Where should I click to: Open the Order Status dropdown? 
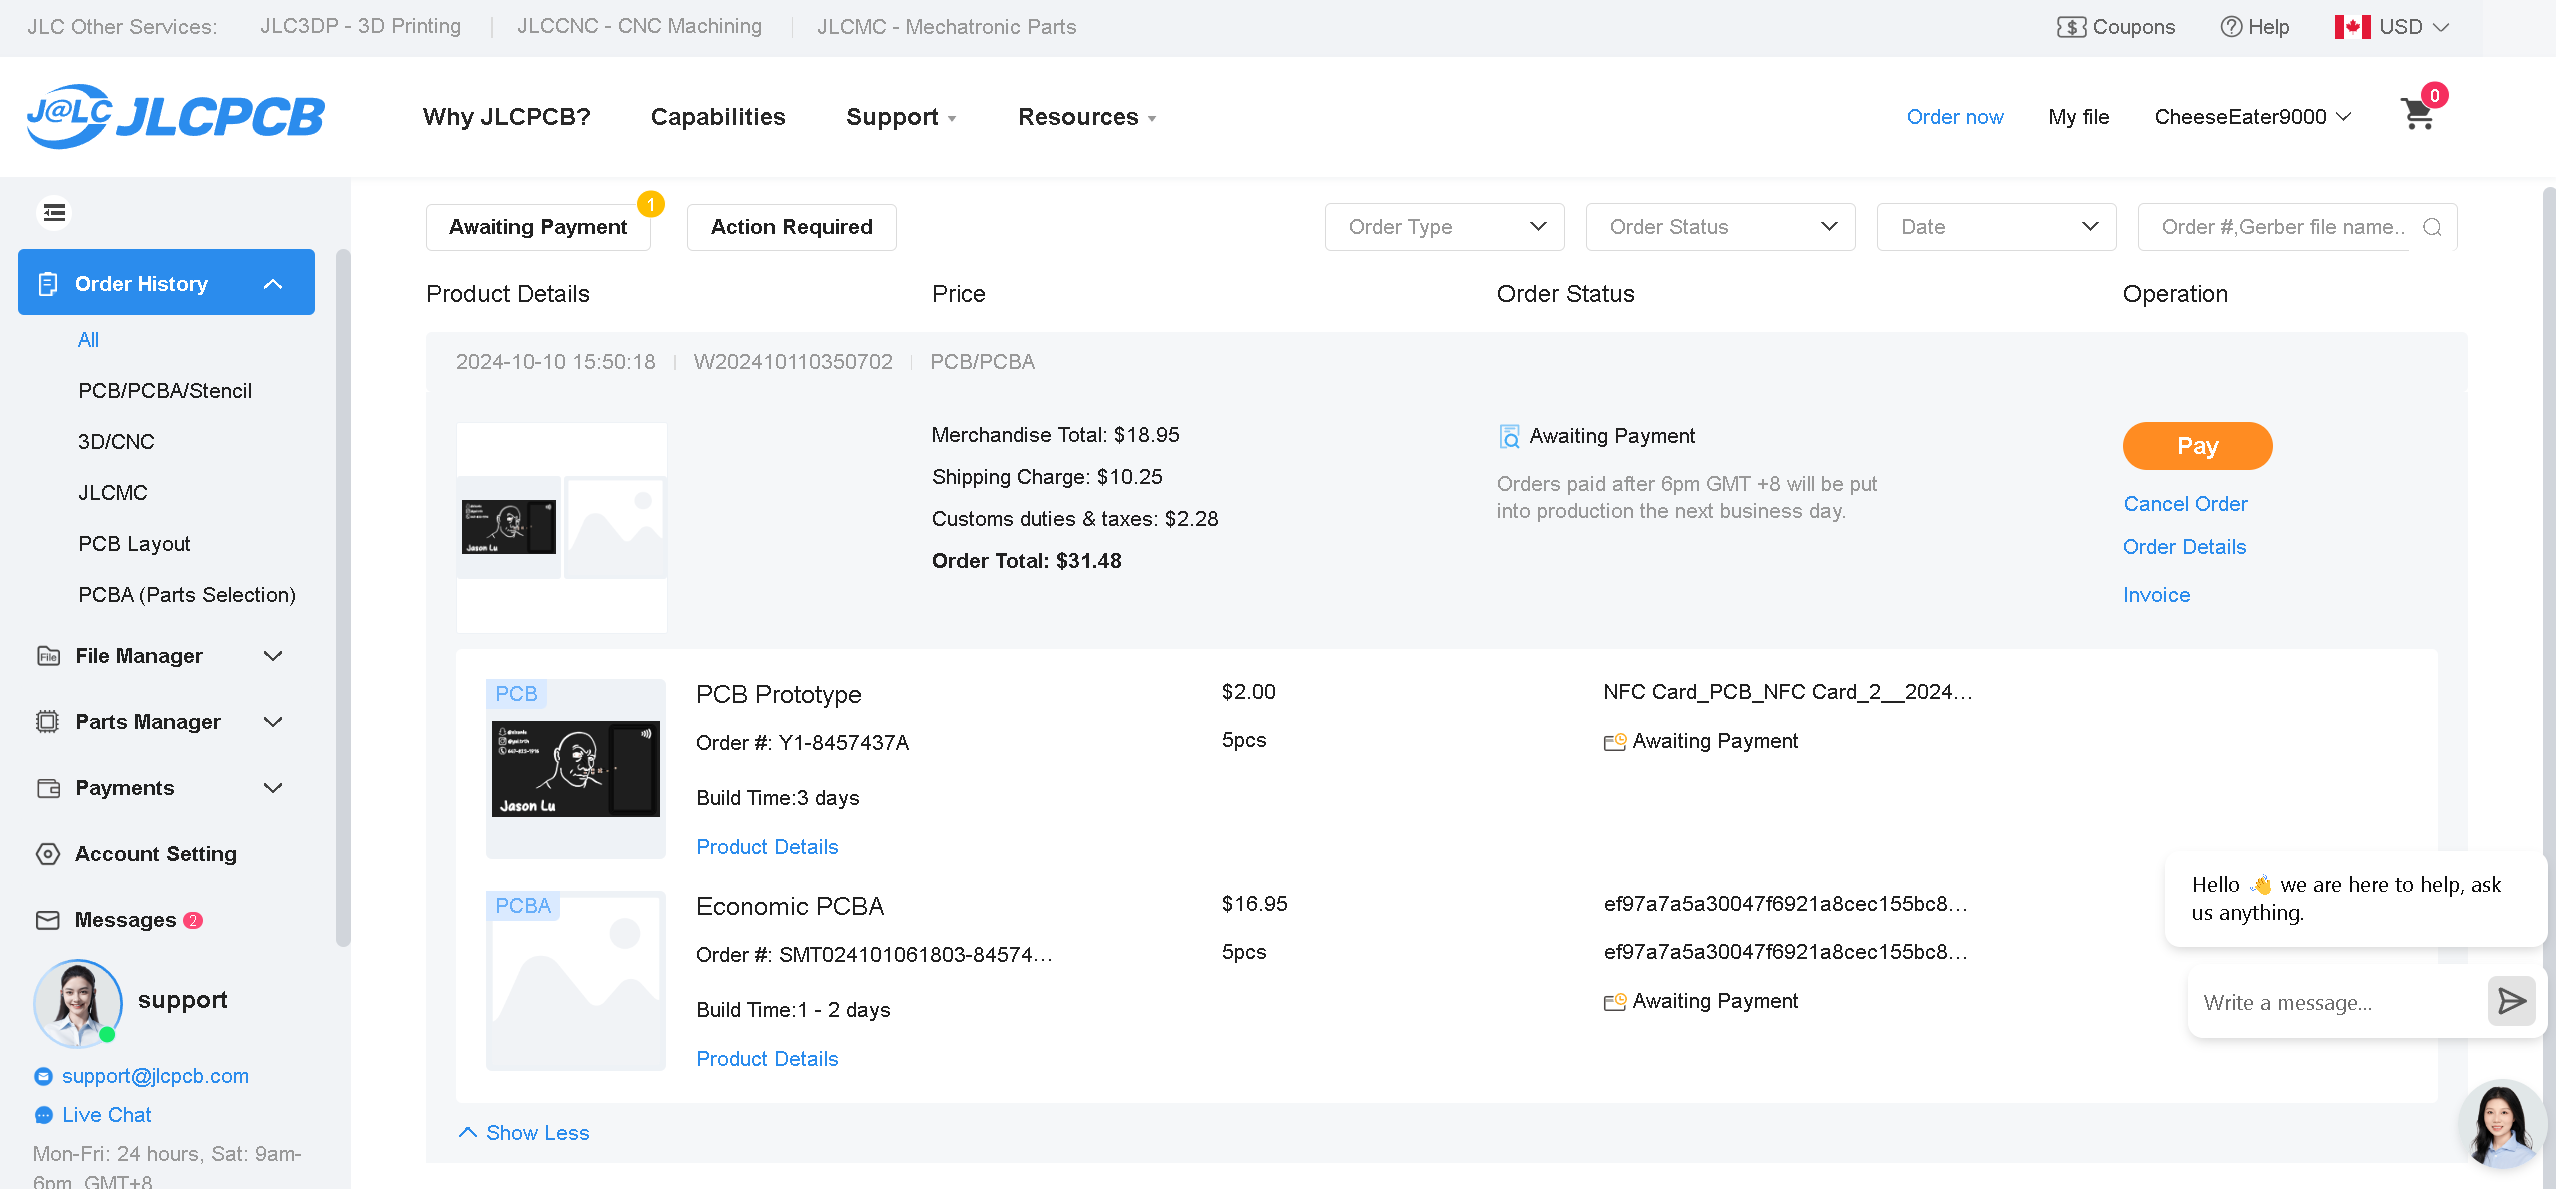coord(1720,227)
